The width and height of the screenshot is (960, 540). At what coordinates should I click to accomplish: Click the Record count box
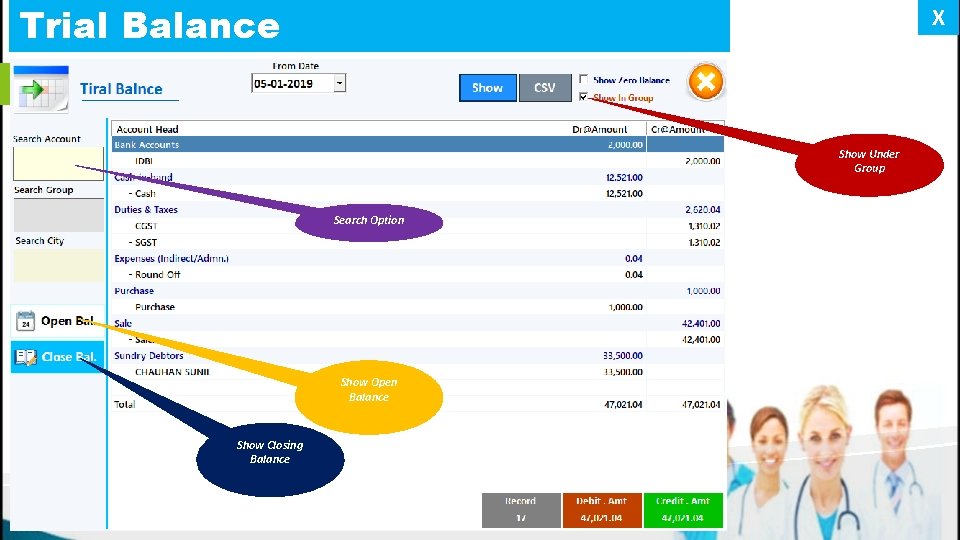click(521, 510)
